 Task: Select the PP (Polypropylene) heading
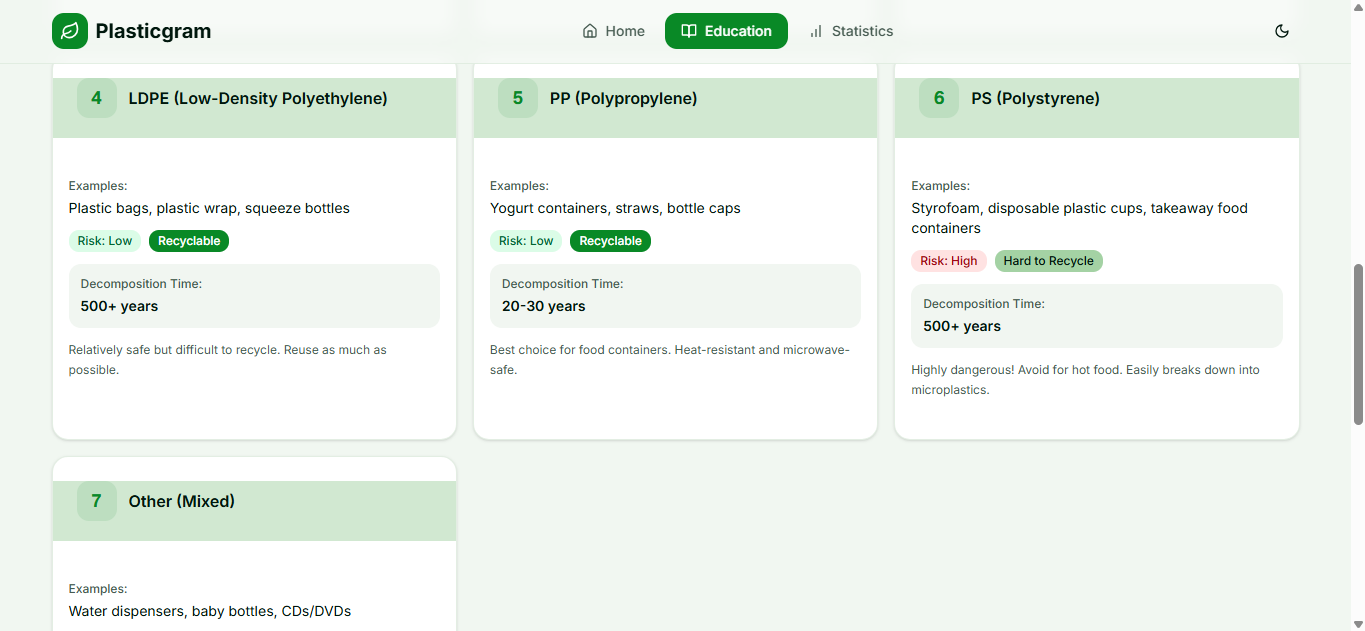(x=624, y=98)
